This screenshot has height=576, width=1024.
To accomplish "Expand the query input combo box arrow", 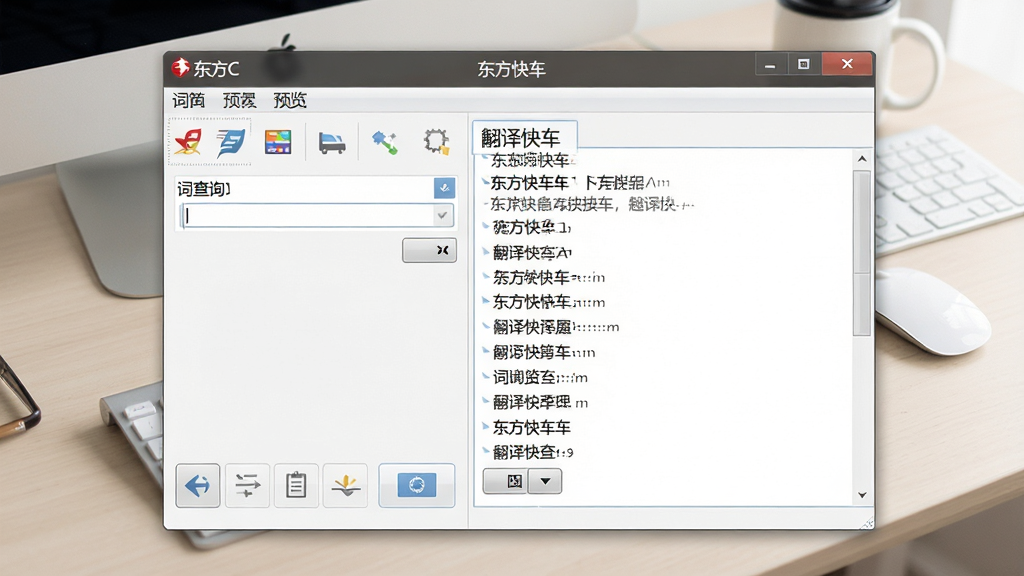I will point(443,216).
